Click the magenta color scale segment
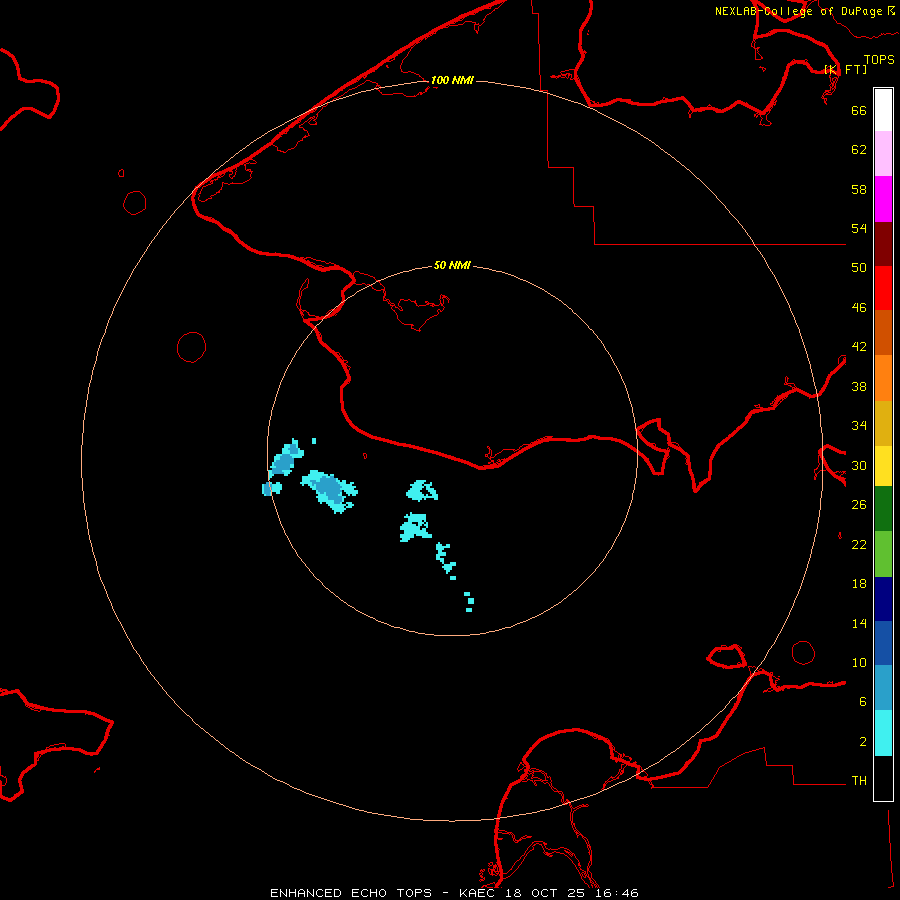900x900 pixels. click(x=883, y=199)
